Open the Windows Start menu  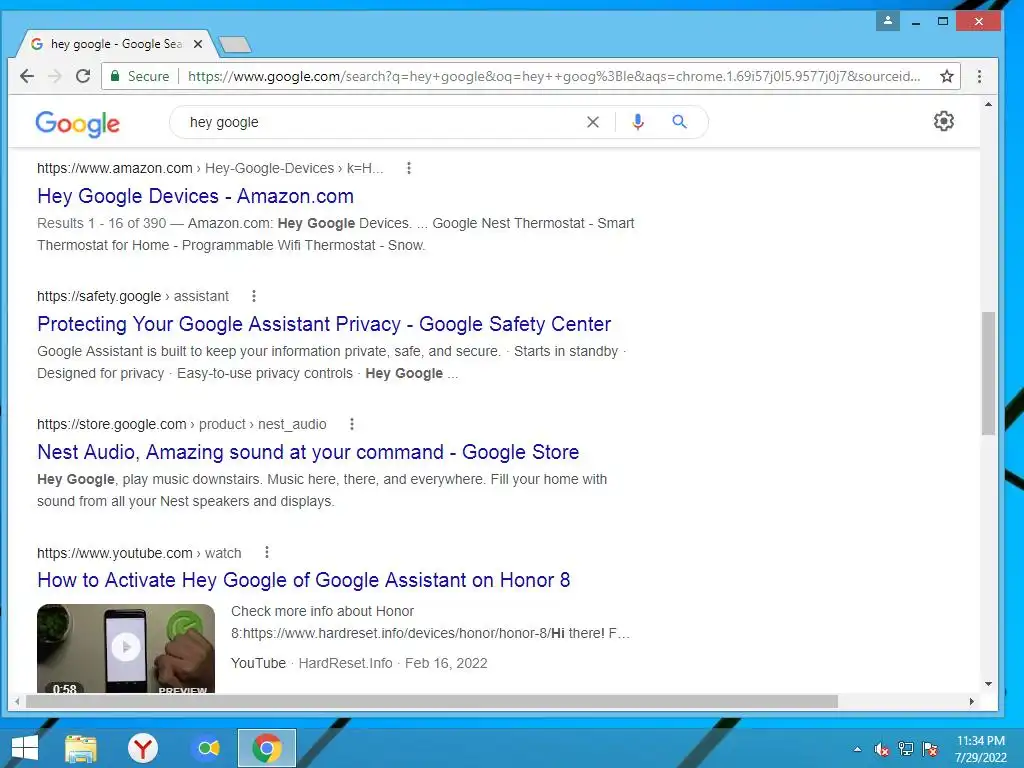coord(25,748)
